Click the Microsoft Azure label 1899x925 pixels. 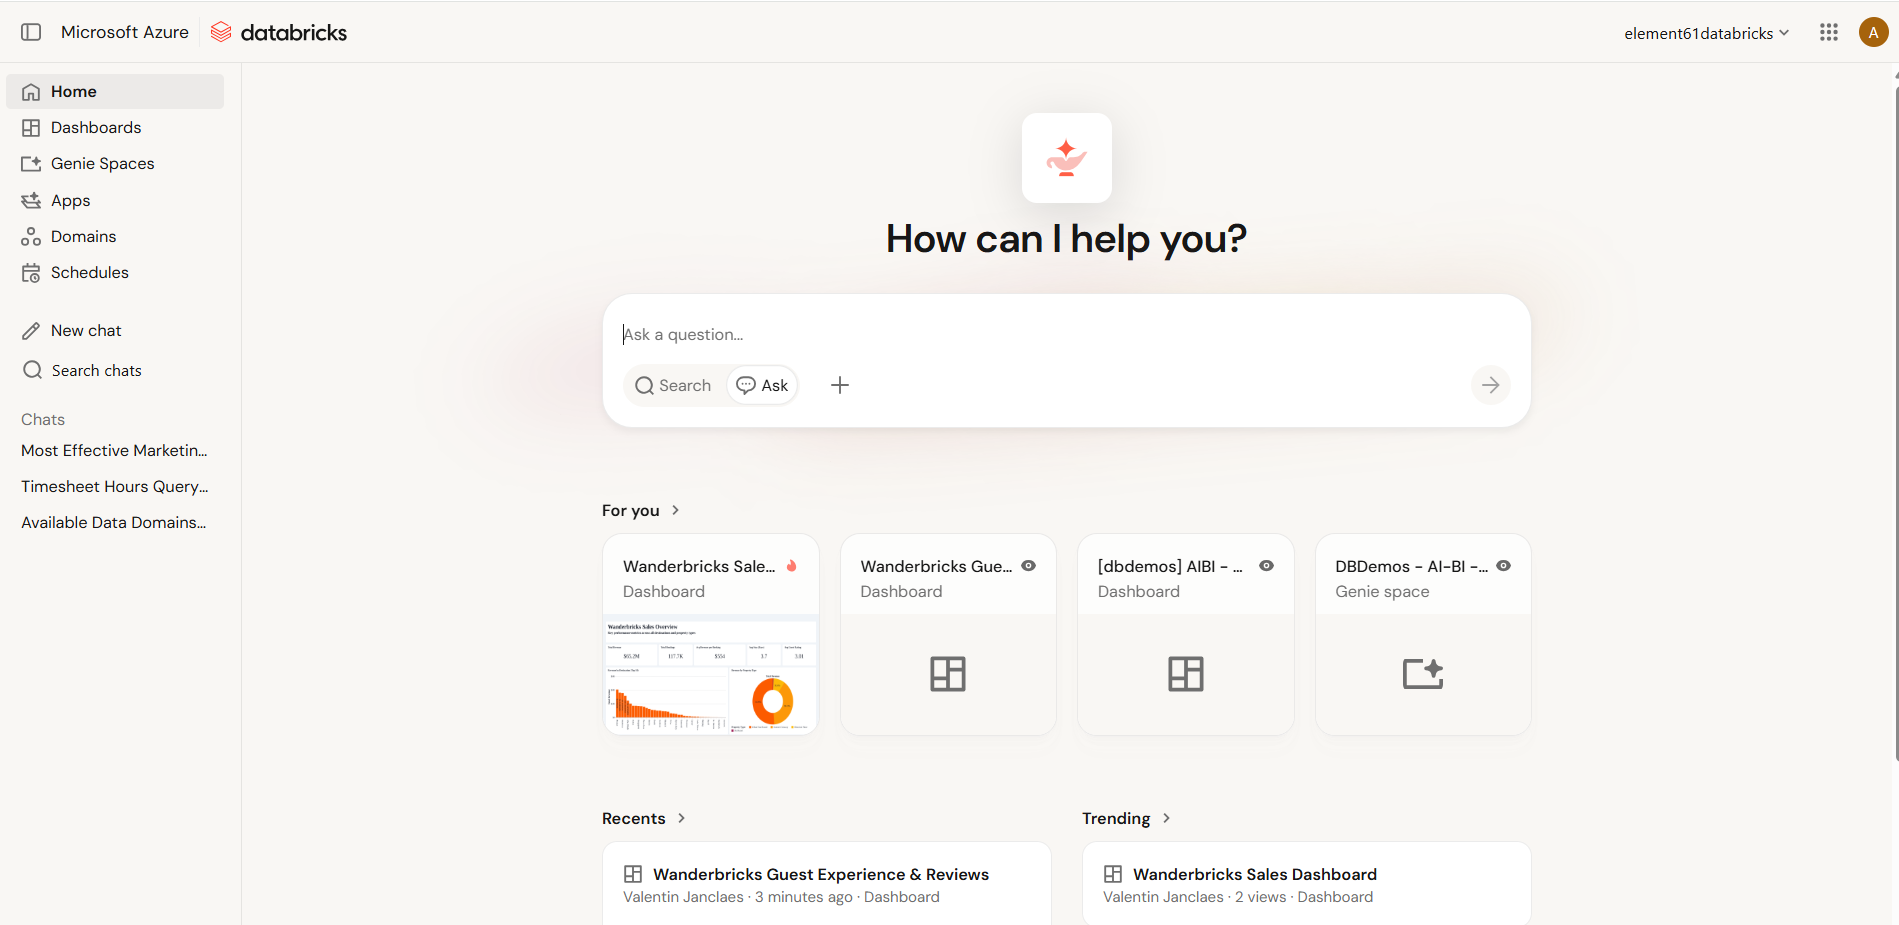point(125,32)
